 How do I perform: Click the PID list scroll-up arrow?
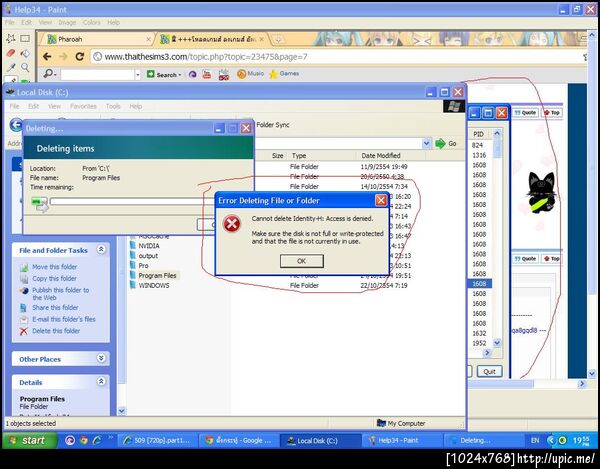[x=497, y=134]
